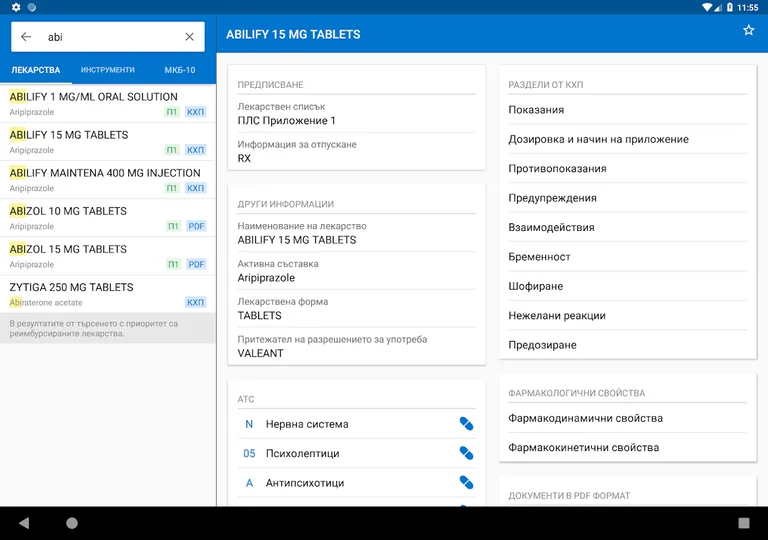Tap the back arrow in search box
This screenshot has height=540, width=768.
point(26,37)
